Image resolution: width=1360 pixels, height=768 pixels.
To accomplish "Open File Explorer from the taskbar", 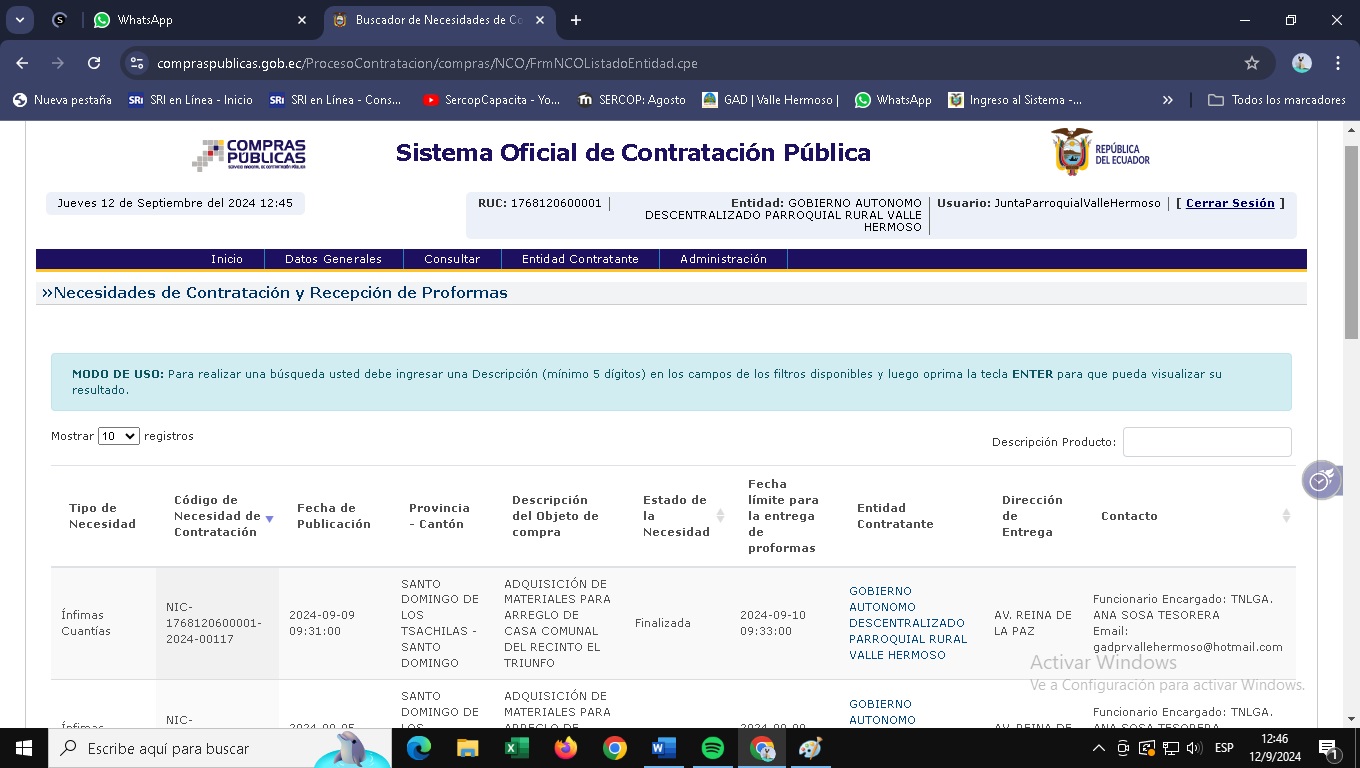I will tap(468, 748).
